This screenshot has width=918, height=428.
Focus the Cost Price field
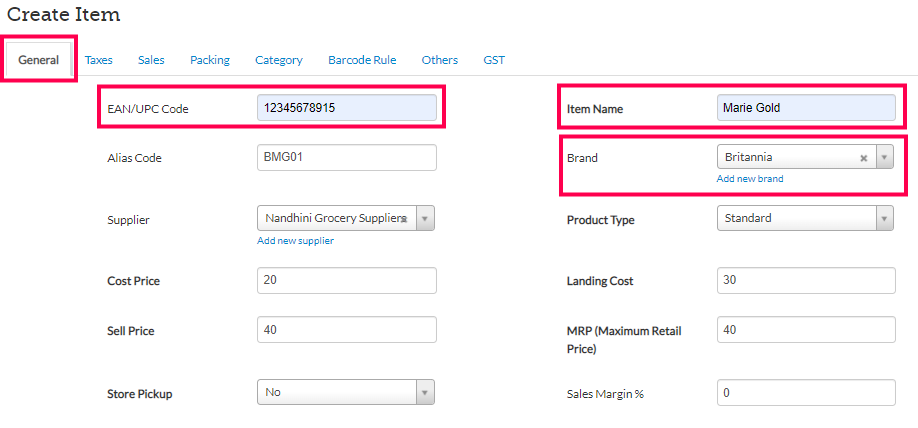(346, 281)
